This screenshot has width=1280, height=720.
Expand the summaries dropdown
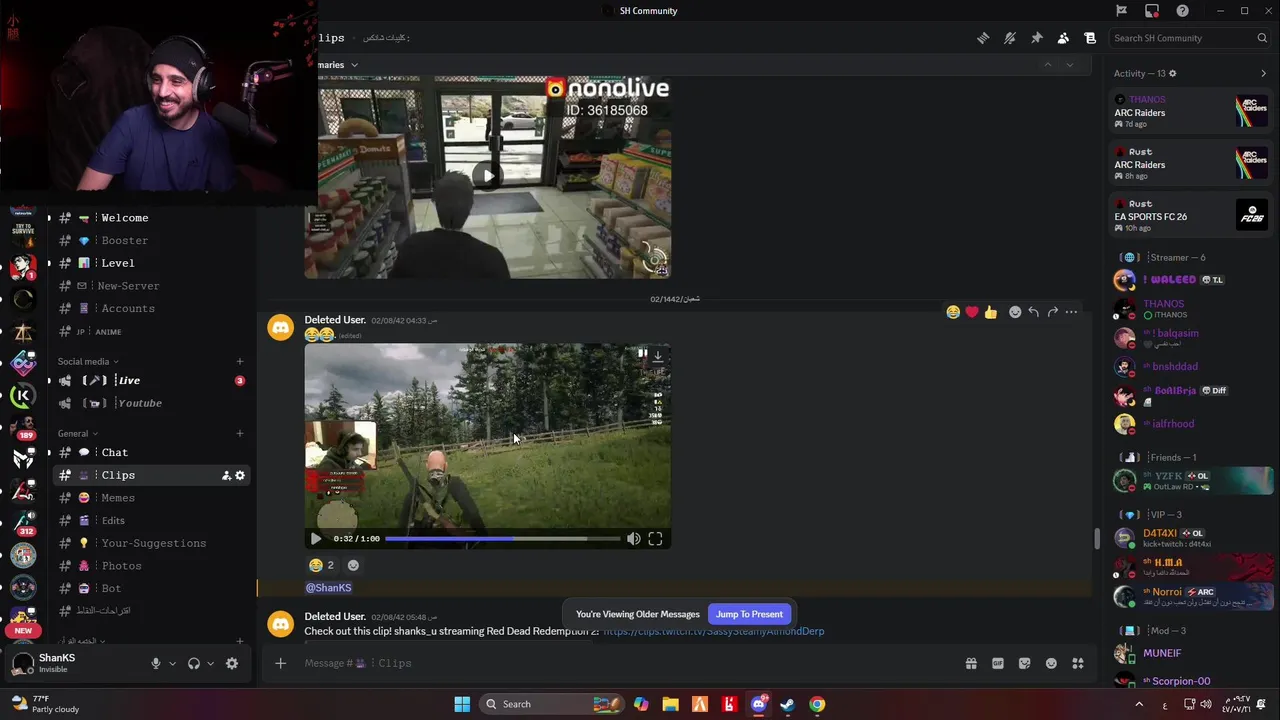pos(354,65)
